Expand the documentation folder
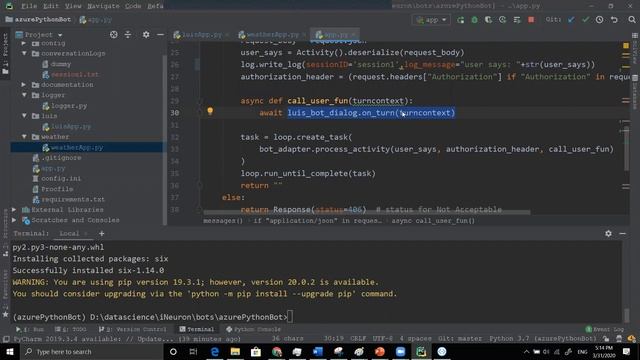This screenshot has width=640, height=360. click(x=24, y=84)
